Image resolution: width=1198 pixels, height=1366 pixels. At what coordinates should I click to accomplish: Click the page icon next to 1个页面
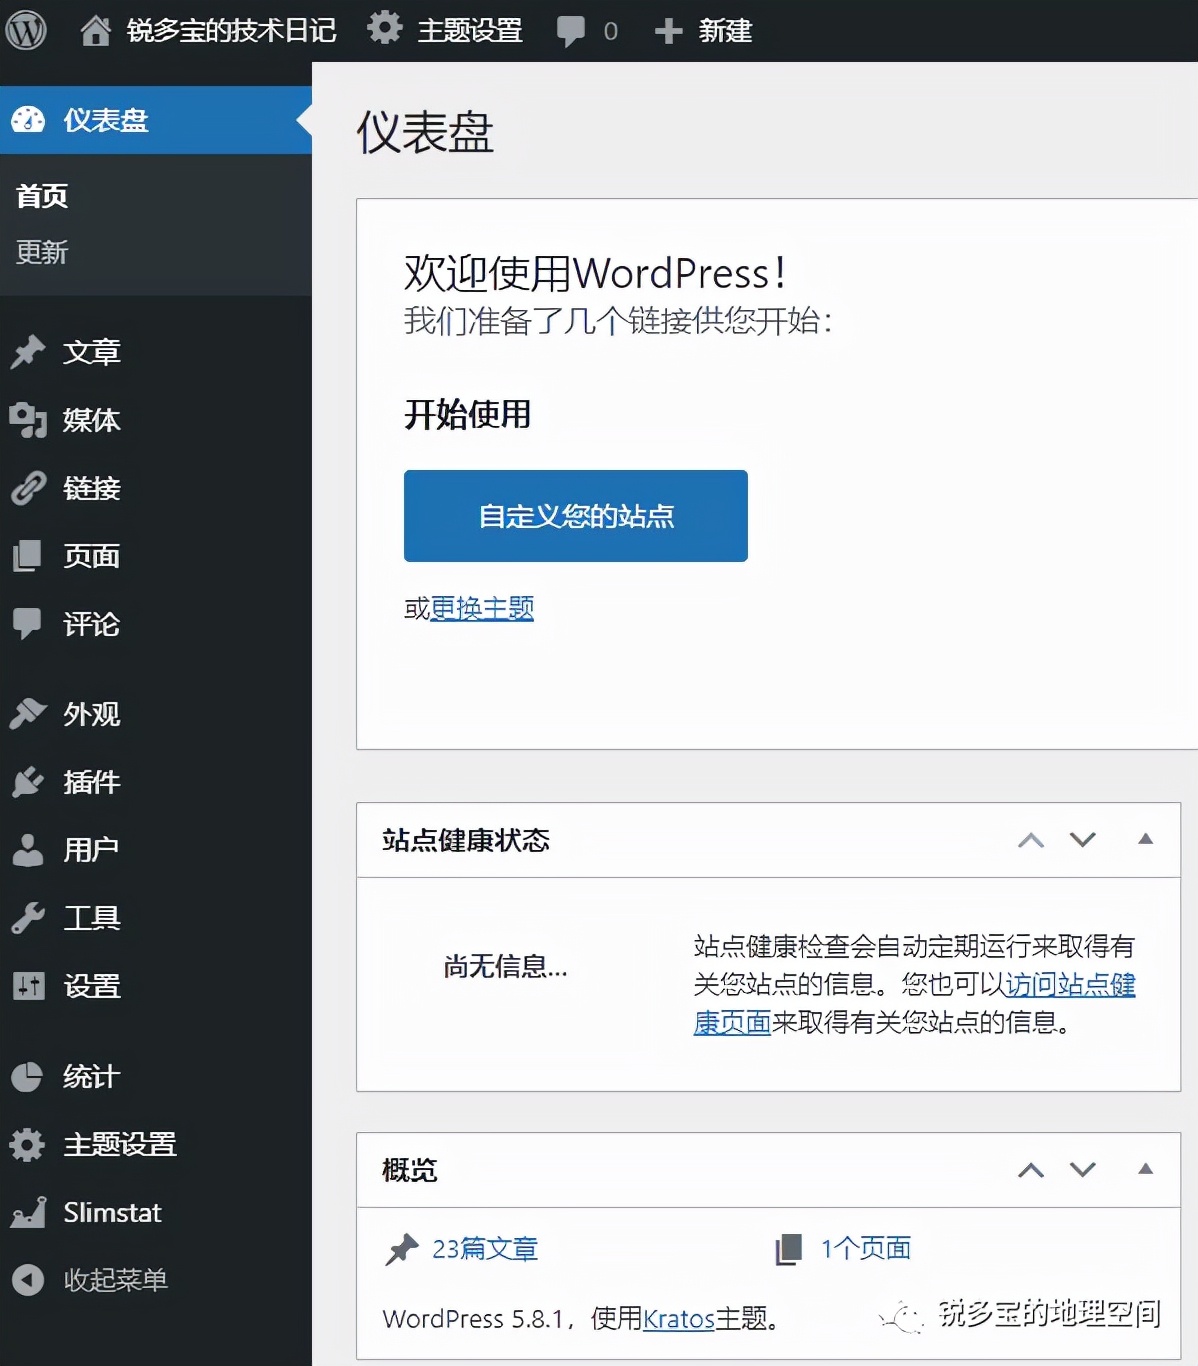click(789, 1249)
